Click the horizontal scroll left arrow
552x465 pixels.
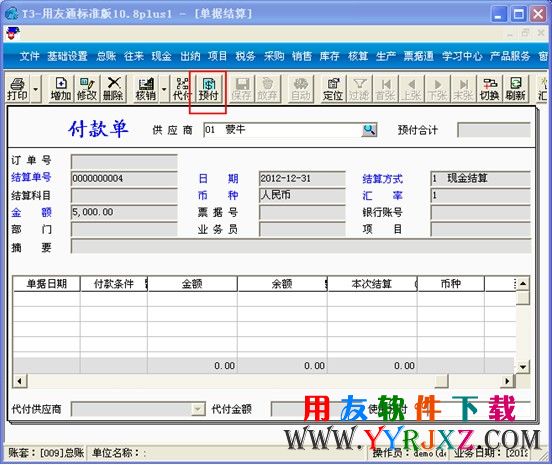click(x=20, y=381)
